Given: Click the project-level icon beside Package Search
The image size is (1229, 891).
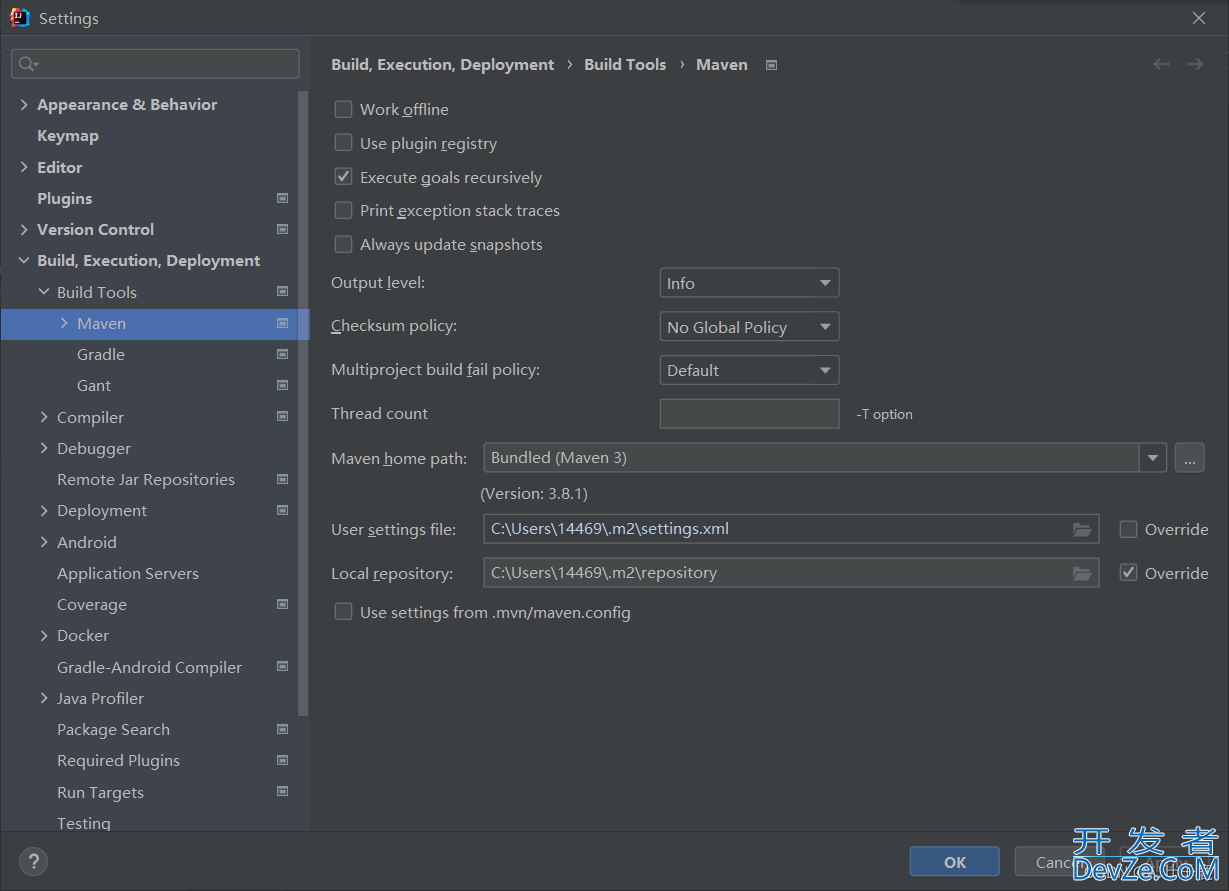Looking at the screenshot, I should point(282,729).
